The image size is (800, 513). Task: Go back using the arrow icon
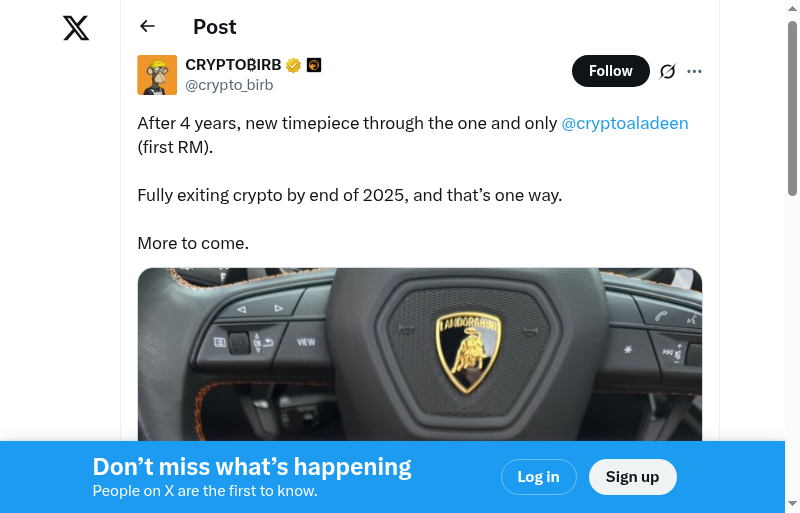tap(148, 27)
